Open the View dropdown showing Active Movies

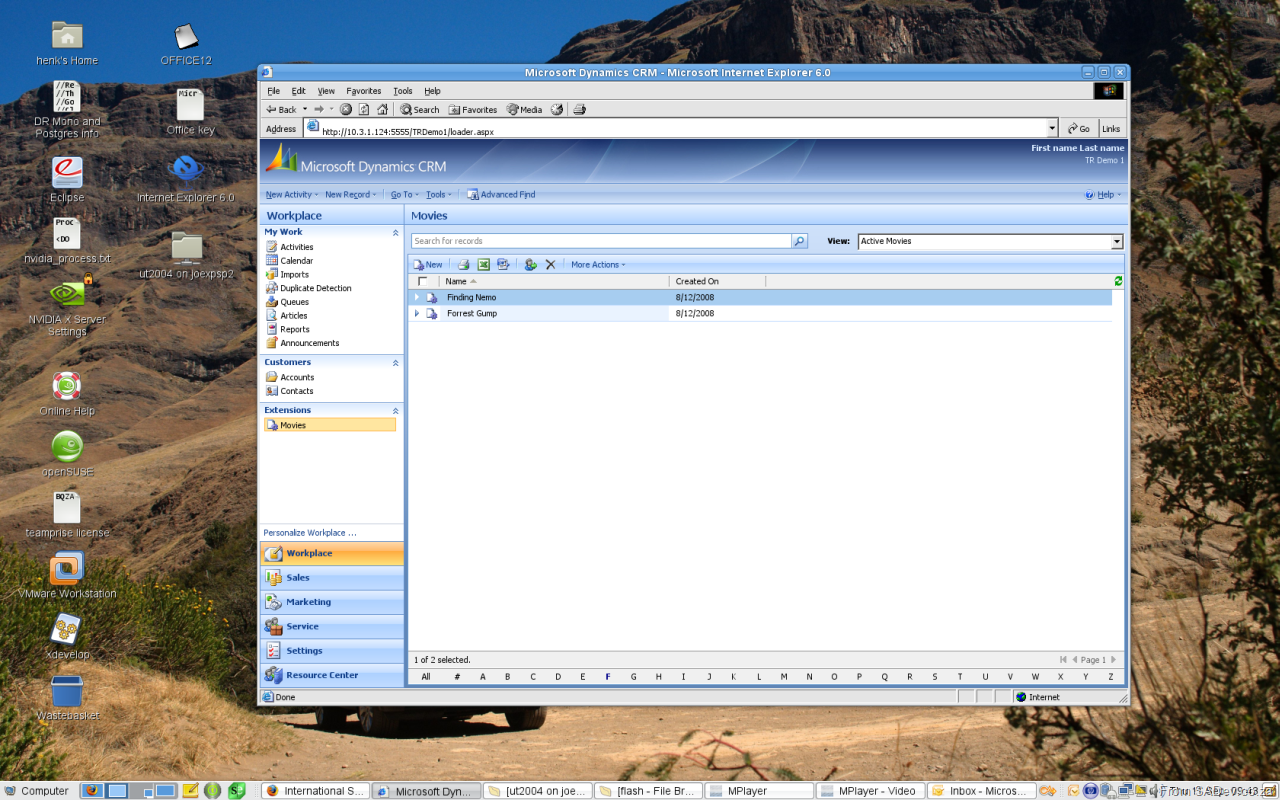click(x=990, y=241)
